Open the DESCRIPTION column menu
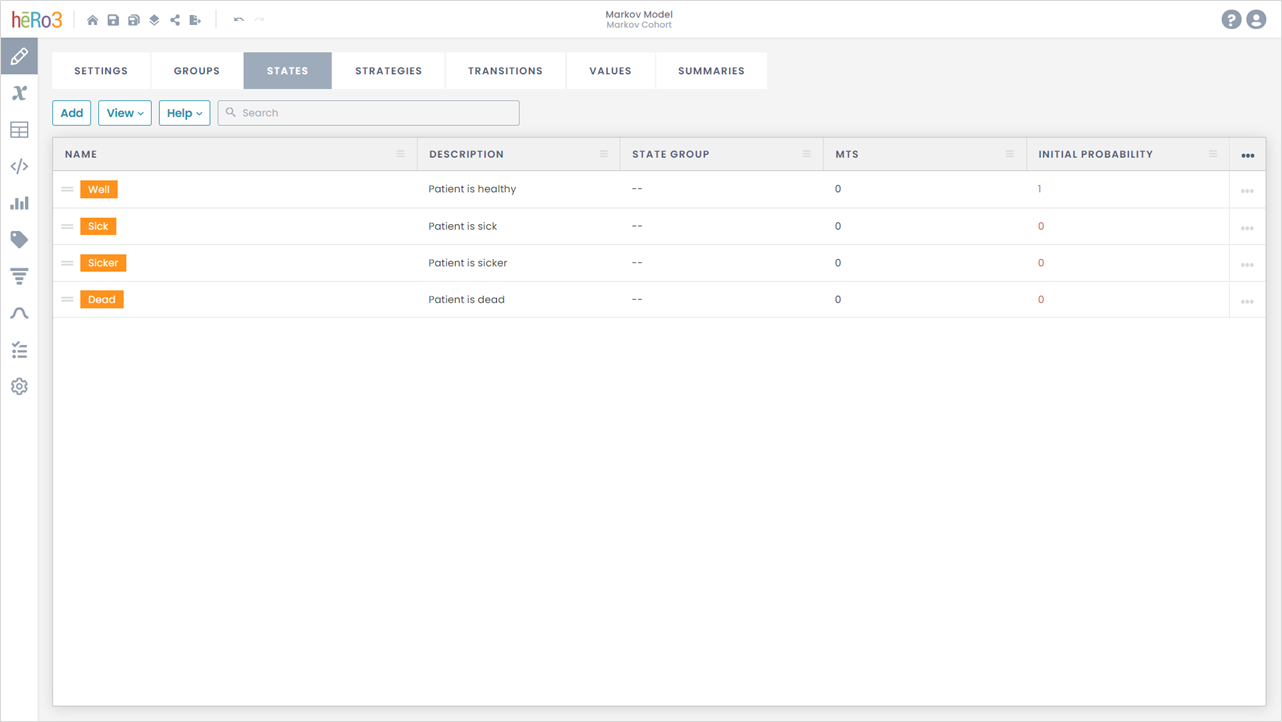 (603, 154)
